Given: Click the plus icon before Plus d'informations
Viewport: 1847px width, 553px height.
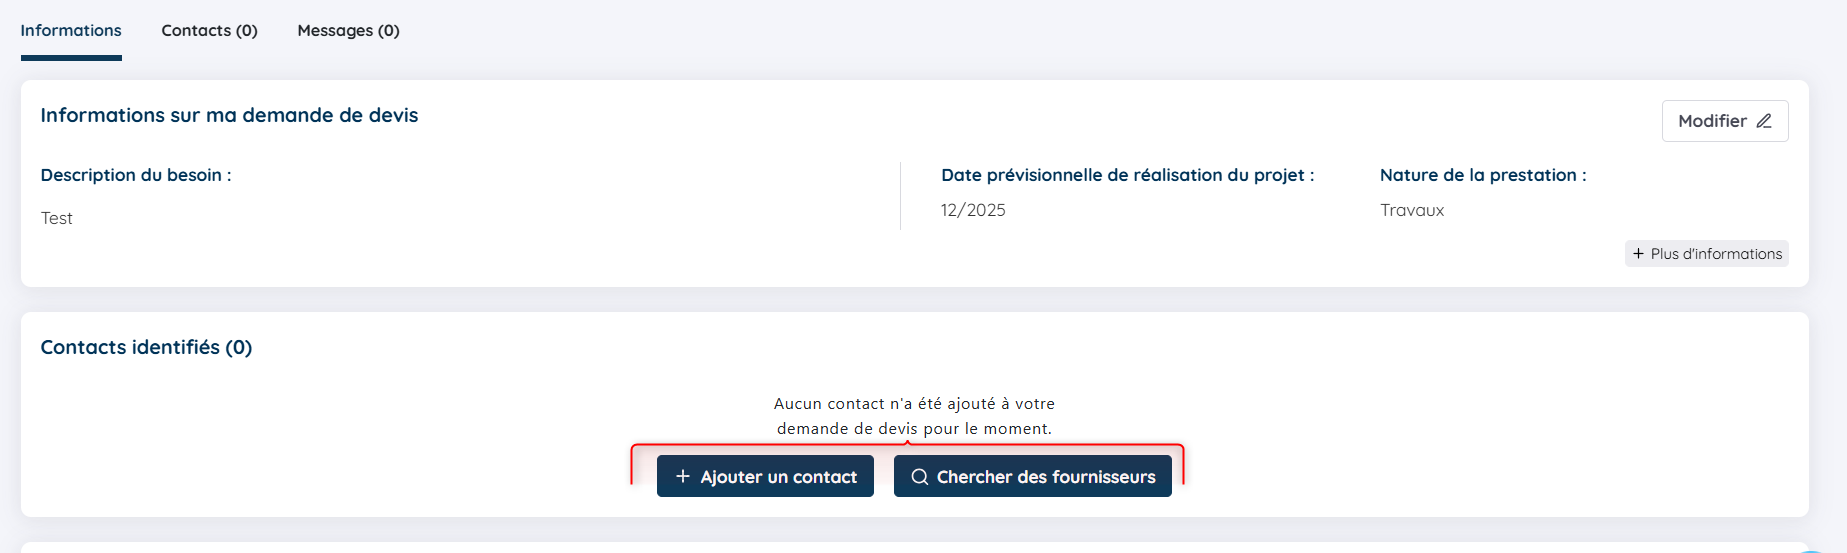Looking at the screenshot, I should (x=1638, y=254).
